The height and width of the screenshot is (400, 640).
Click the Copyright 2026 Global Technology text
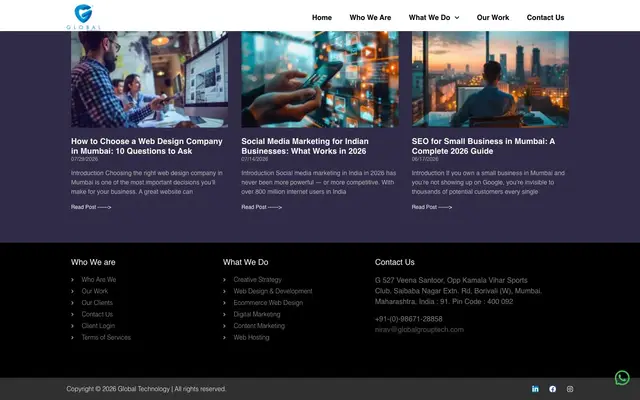146,389
